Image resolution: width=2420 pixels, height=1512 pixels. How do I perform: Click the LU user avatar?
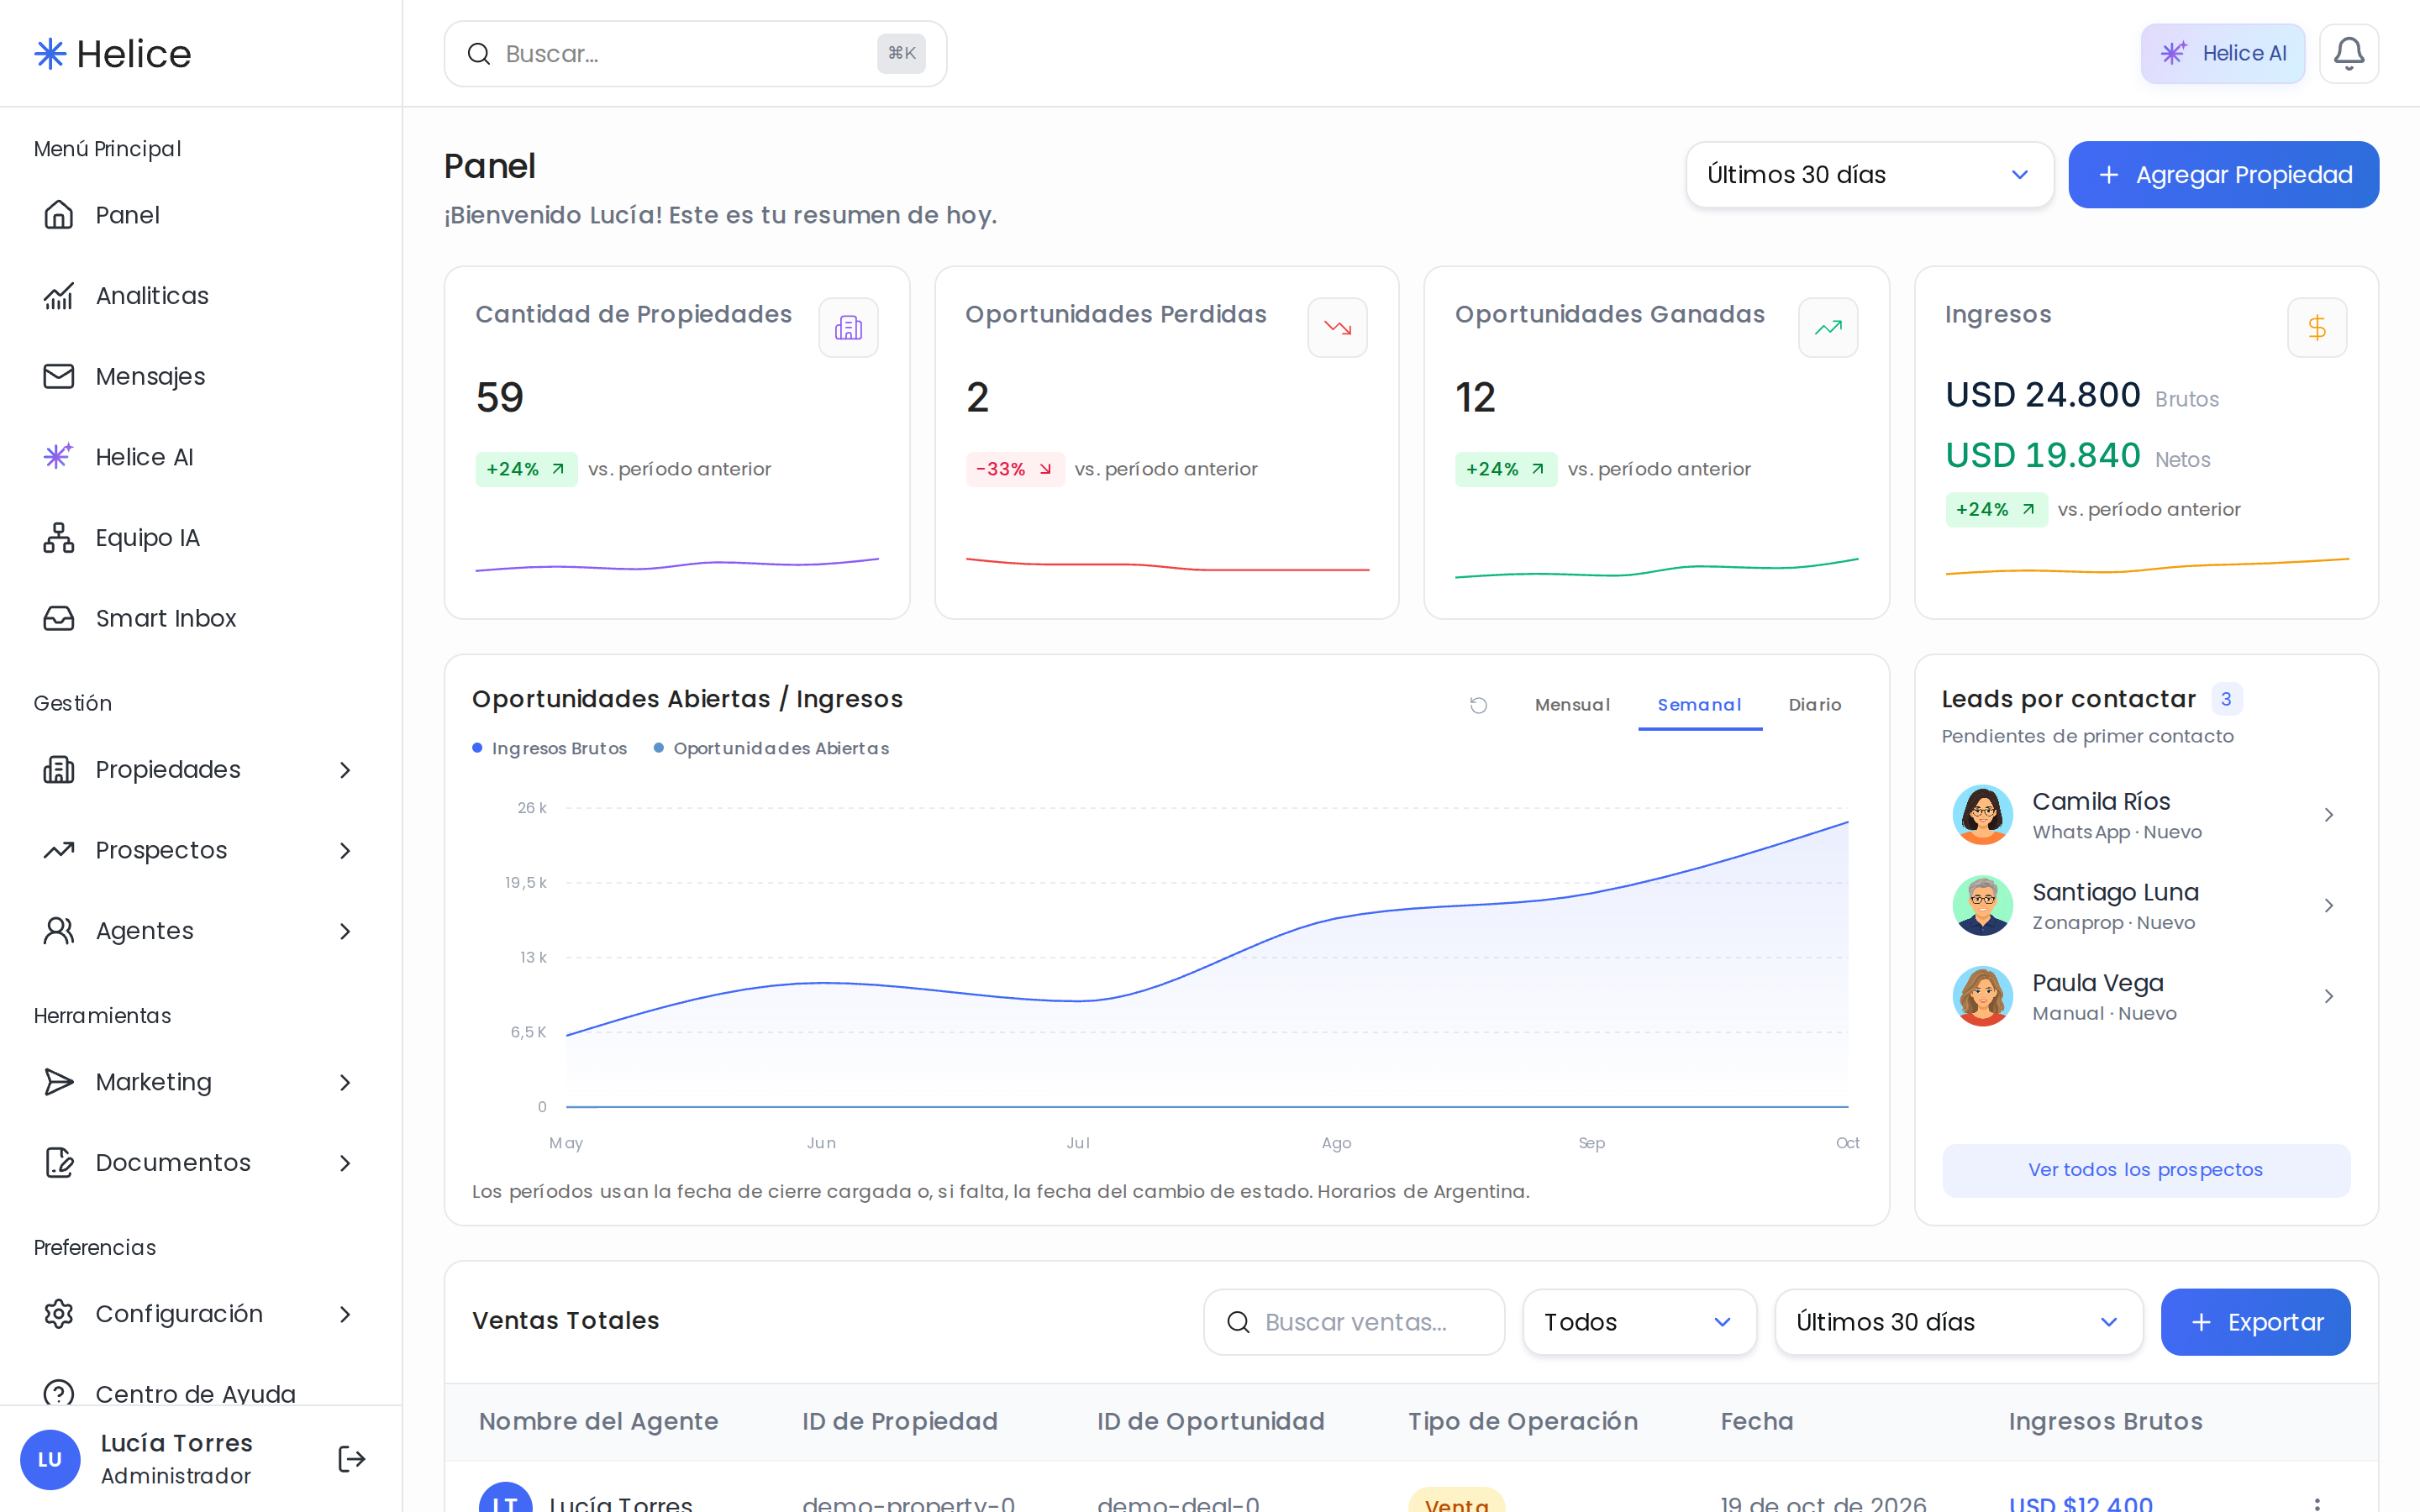coord(50,1459)
